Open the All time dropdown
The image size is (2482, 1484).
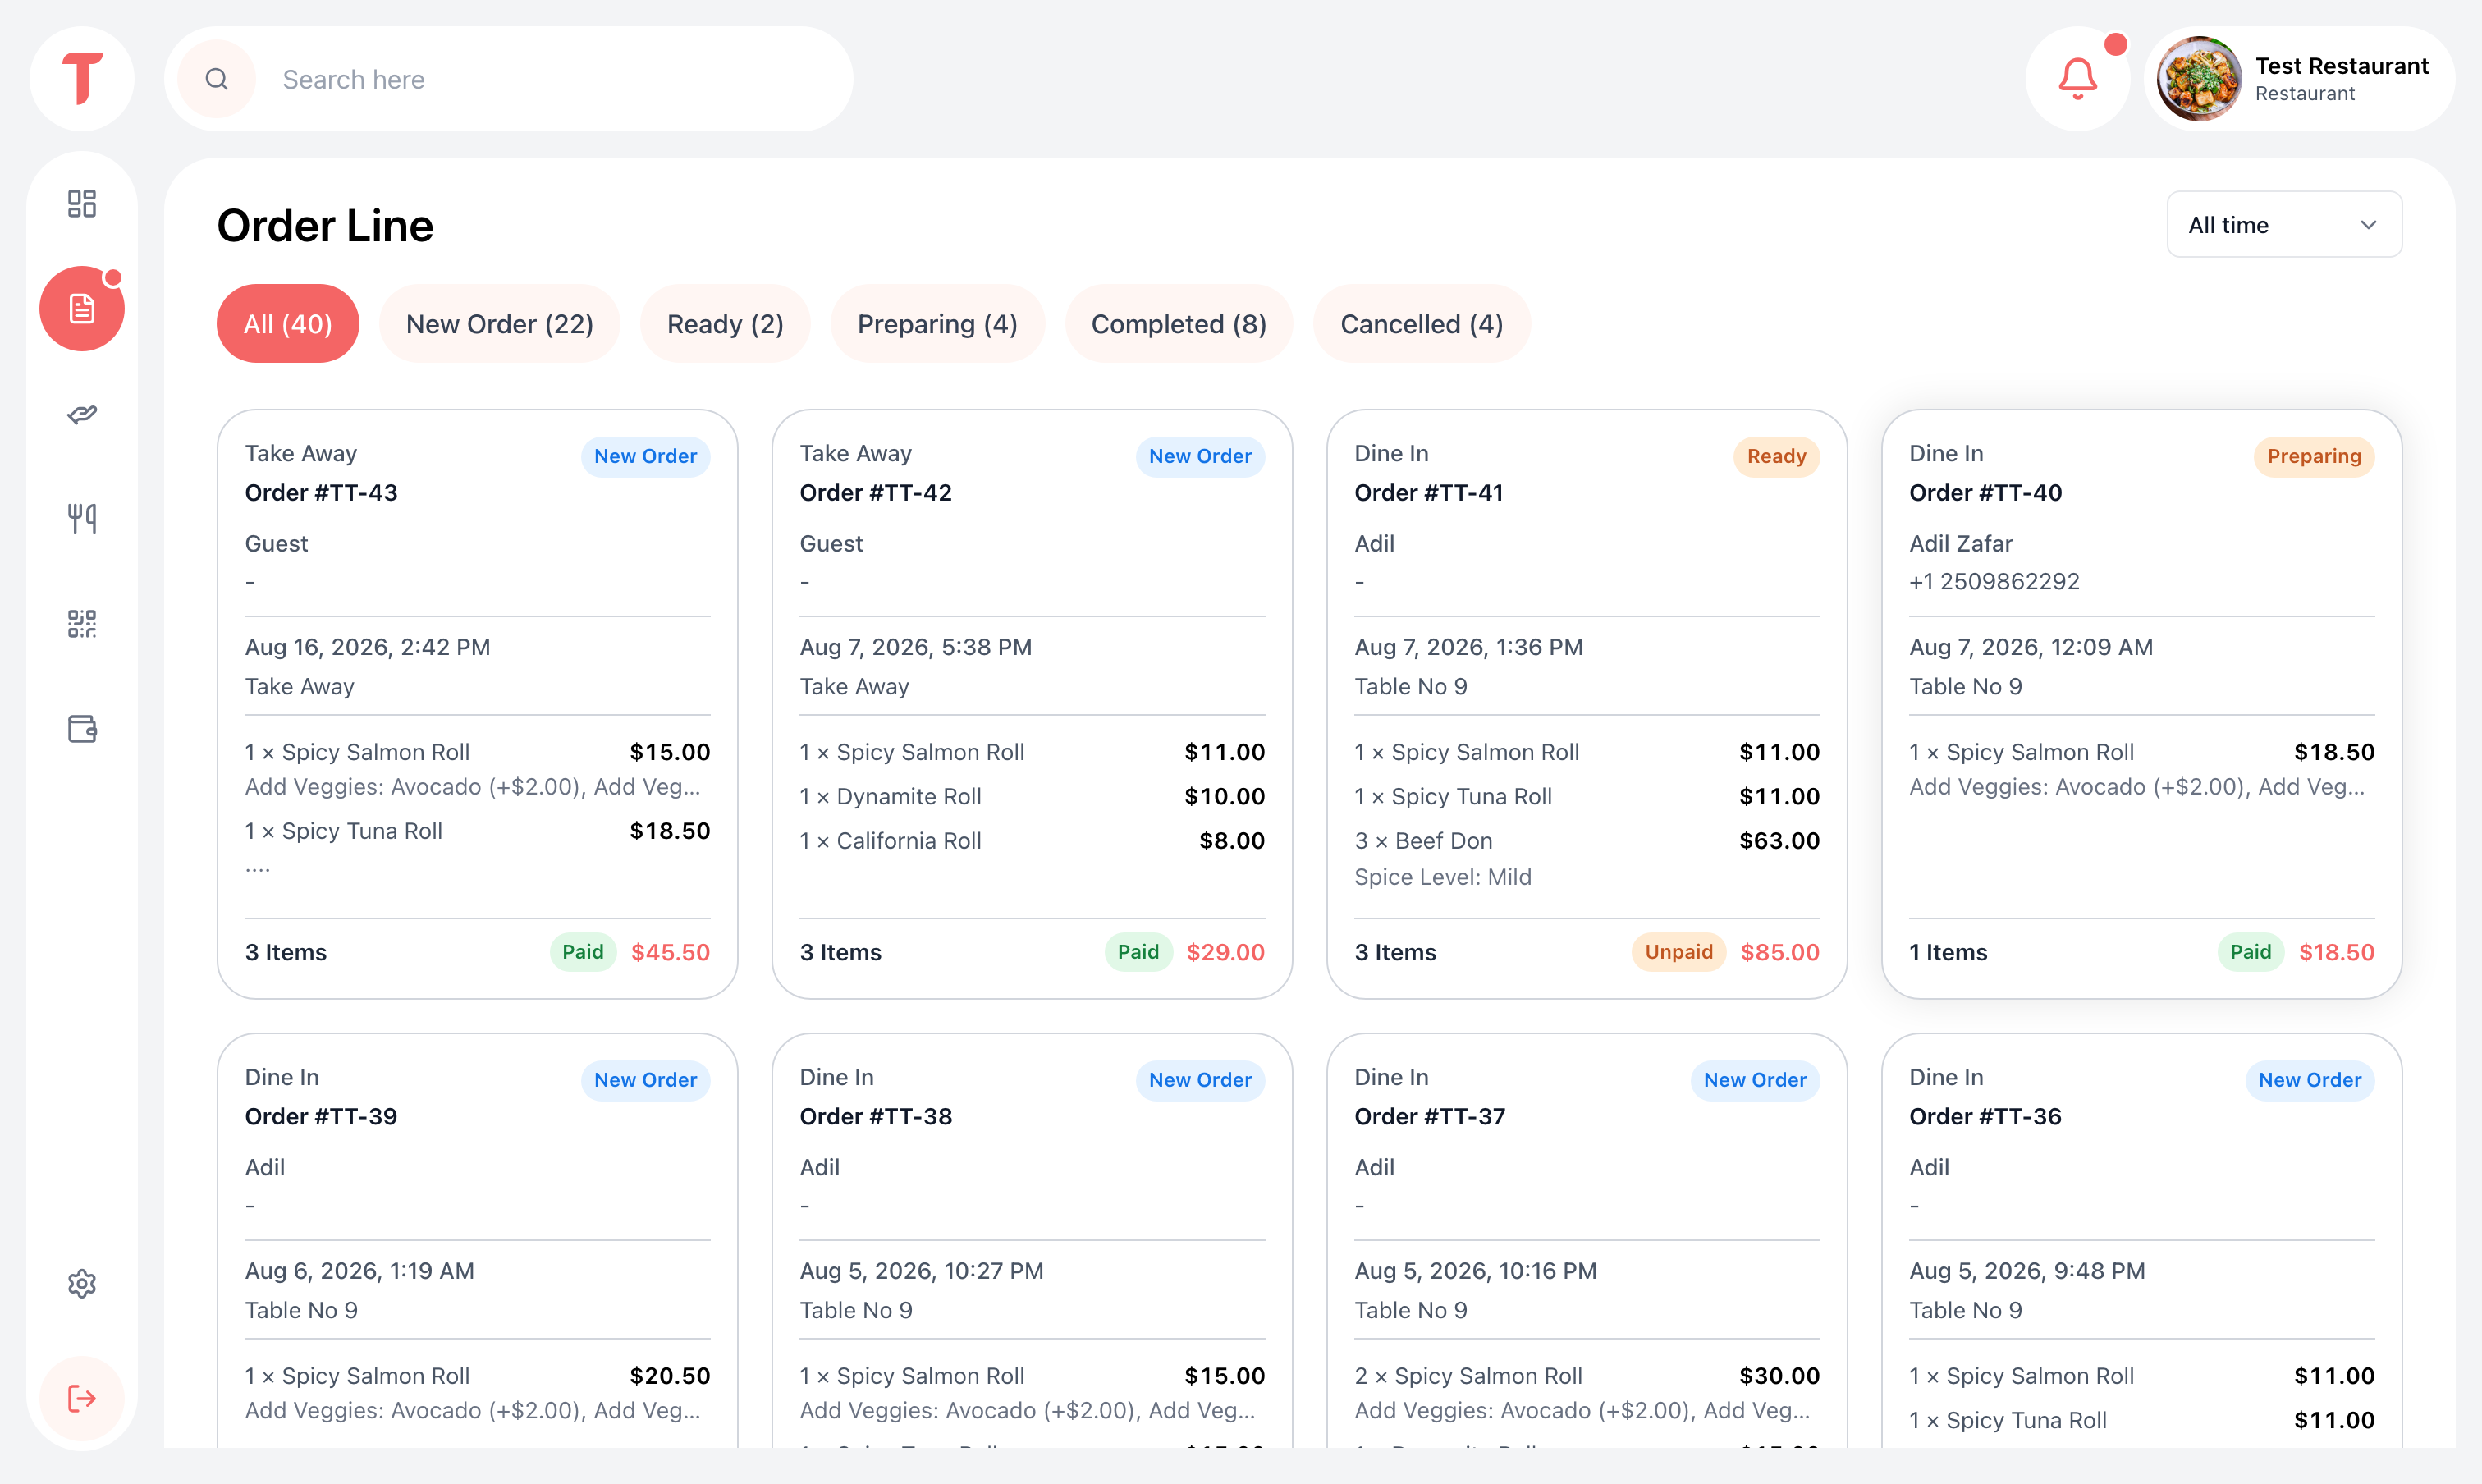click(2284, 224)
